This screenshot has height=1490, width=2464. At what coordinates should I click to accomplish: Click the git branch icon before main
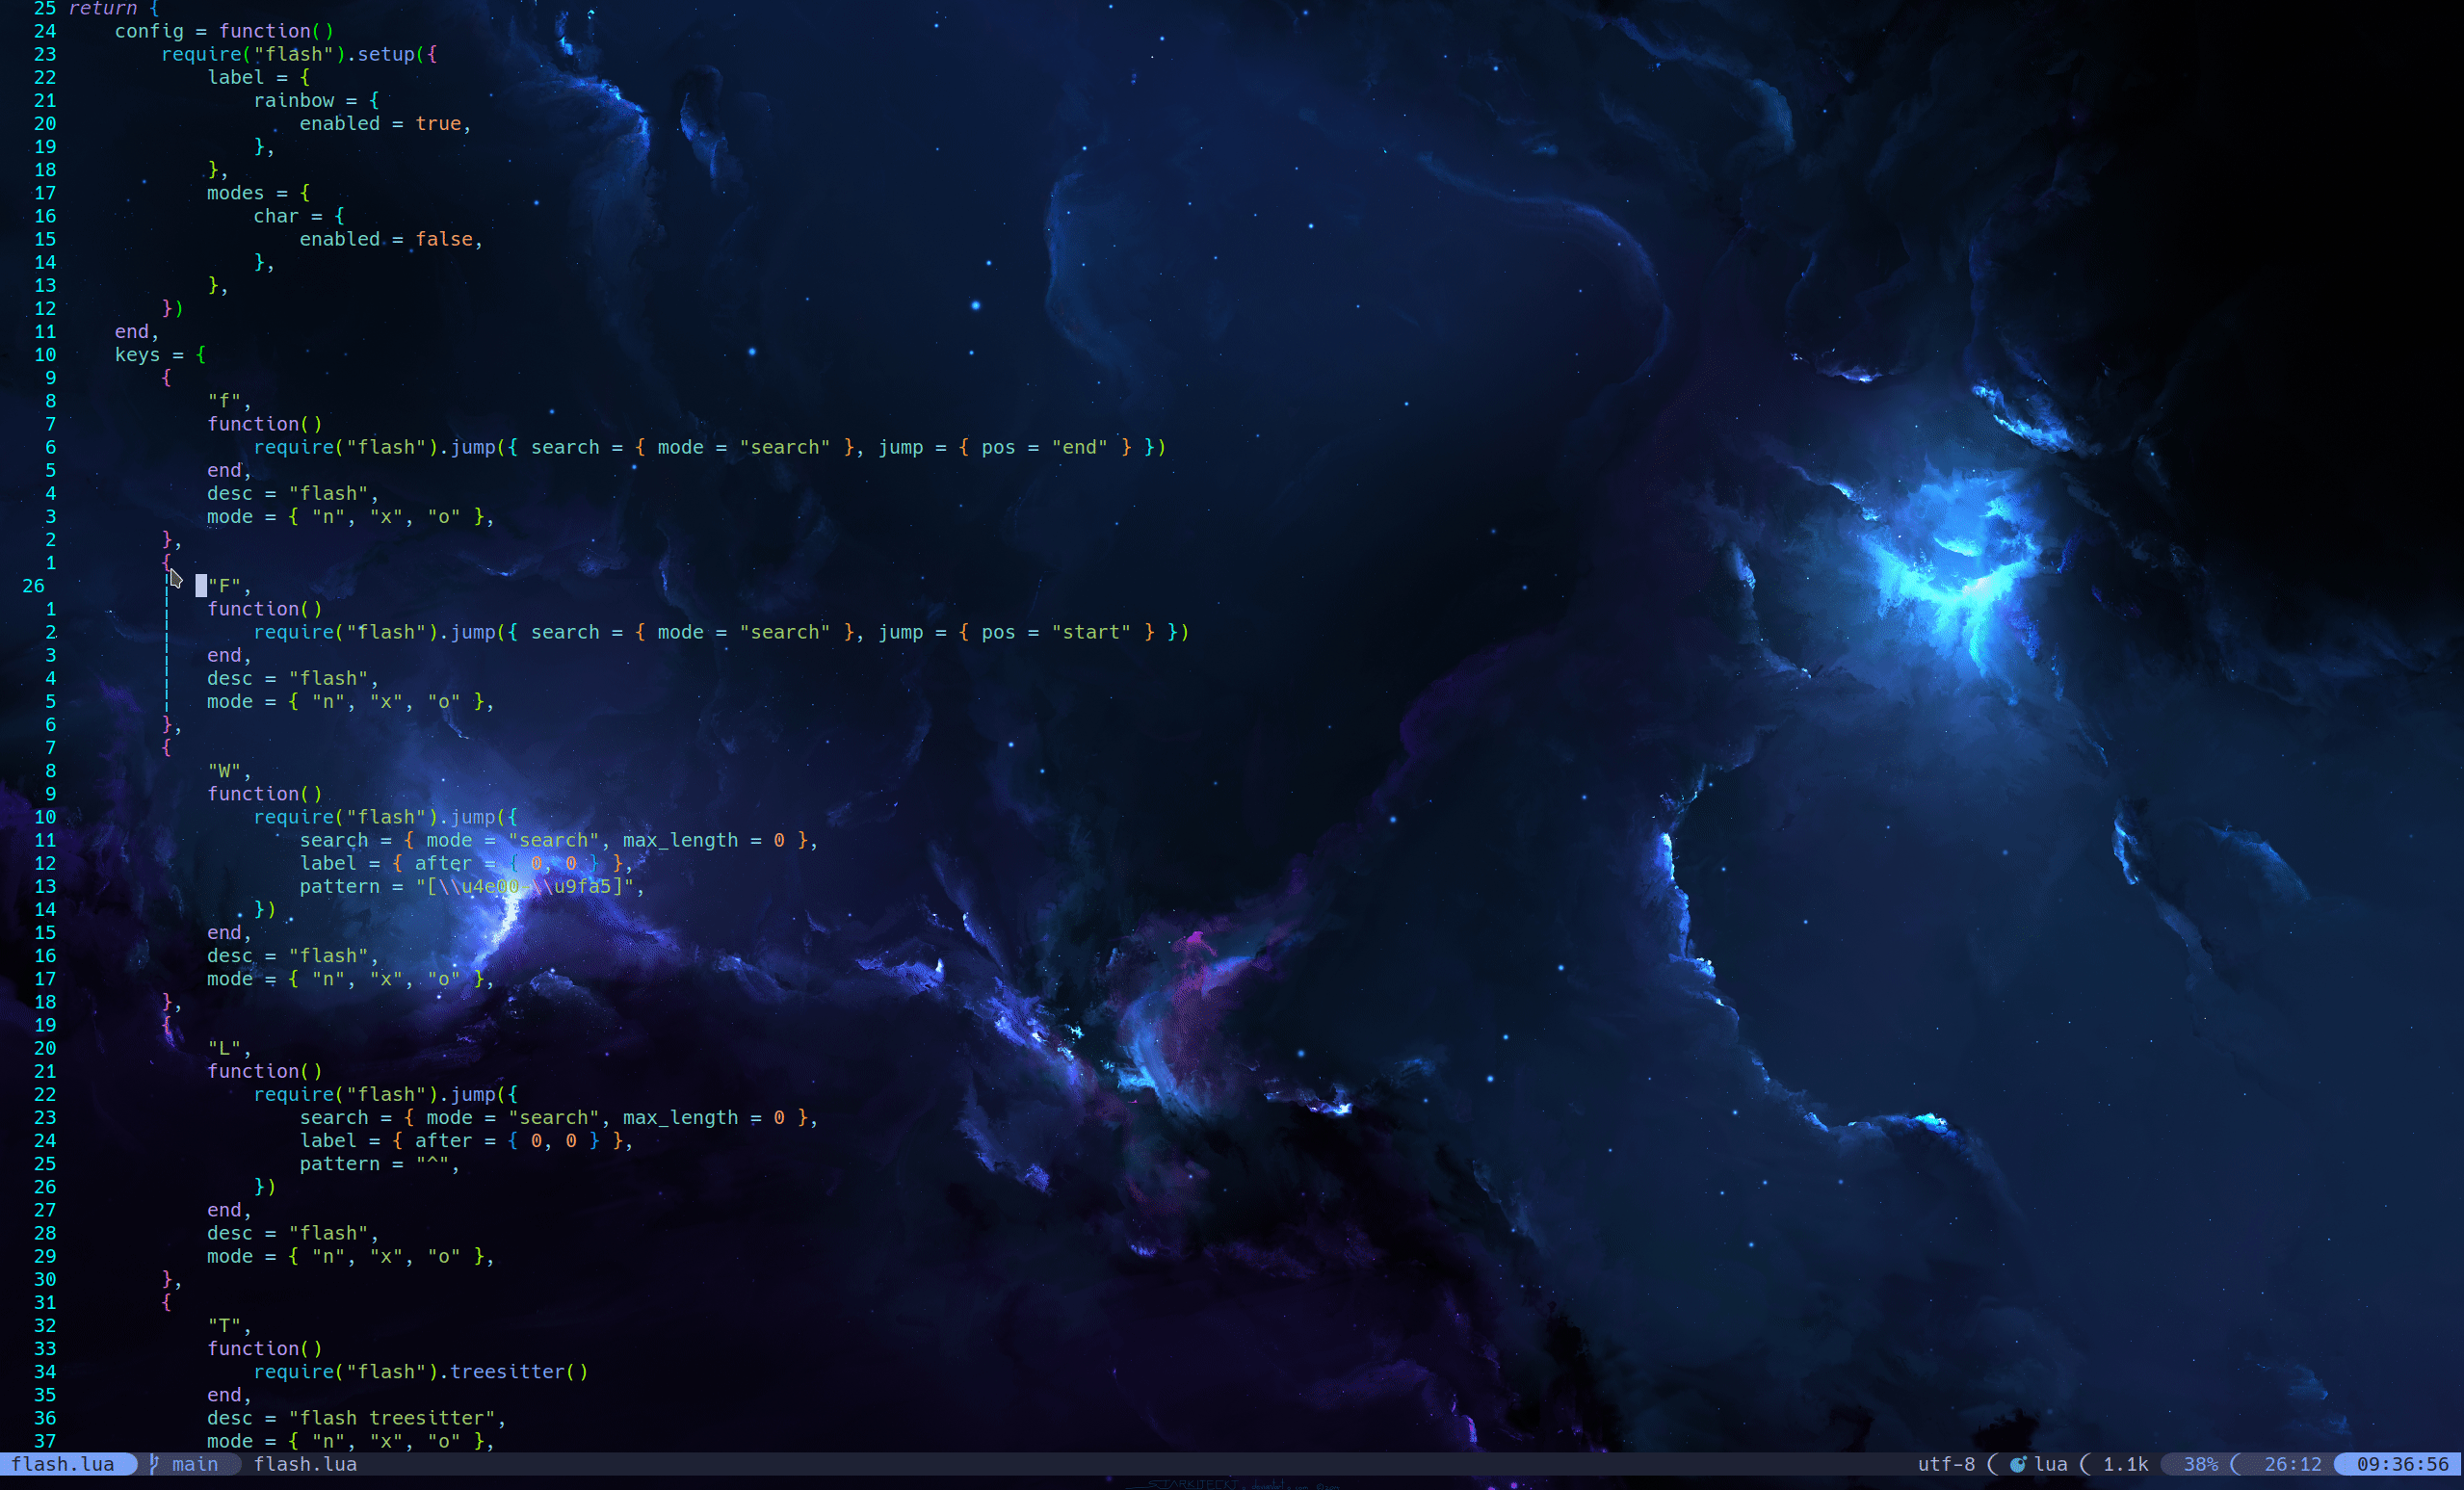[154, 1464]
